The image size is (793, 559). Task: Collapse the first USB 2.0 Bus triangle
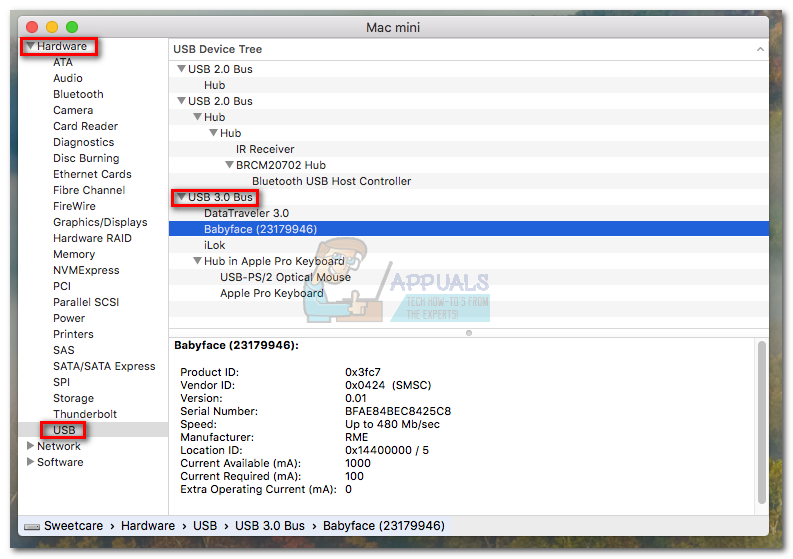(x=181, y=69)
